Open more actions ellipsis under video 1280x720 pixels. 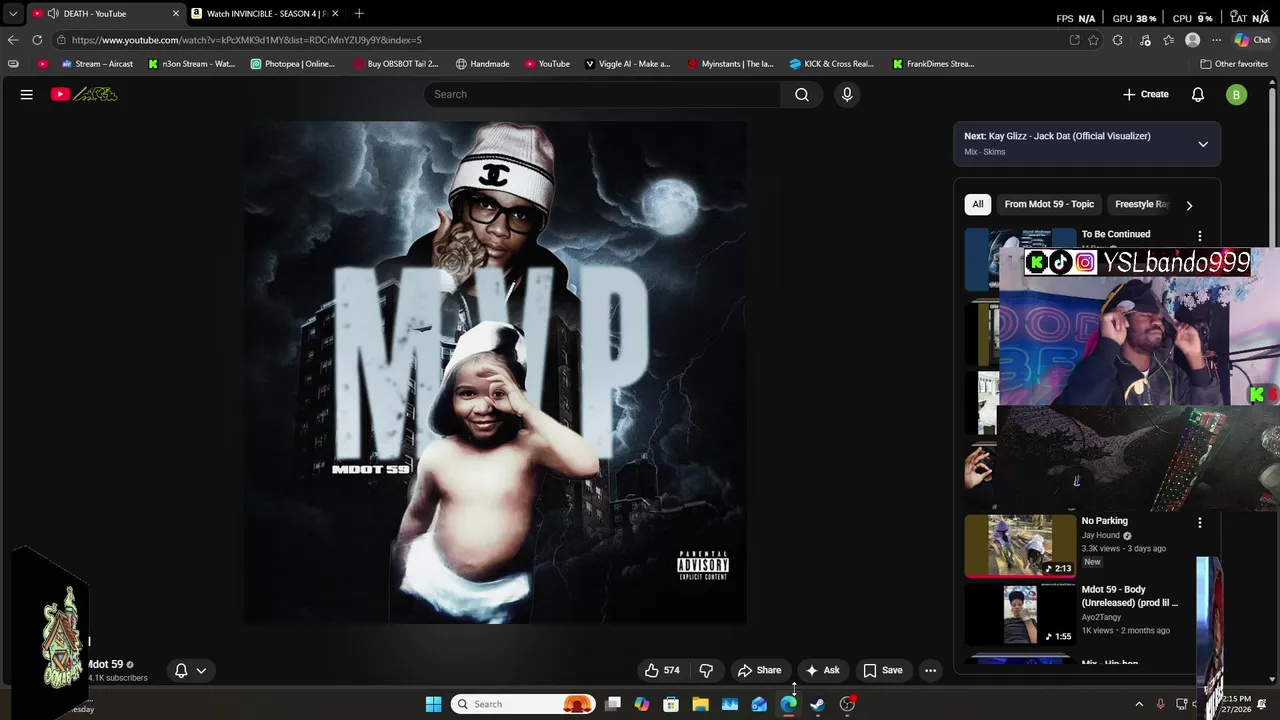tap(931, 670)
